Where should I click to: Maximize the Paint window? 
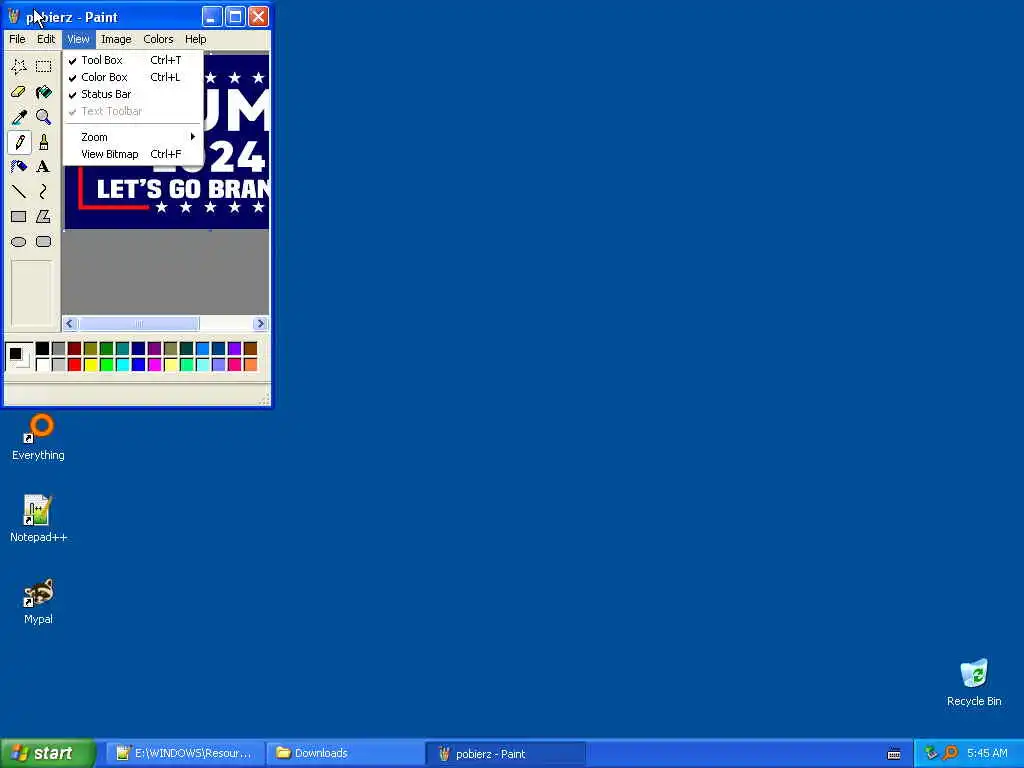click(x=235, y=16)
